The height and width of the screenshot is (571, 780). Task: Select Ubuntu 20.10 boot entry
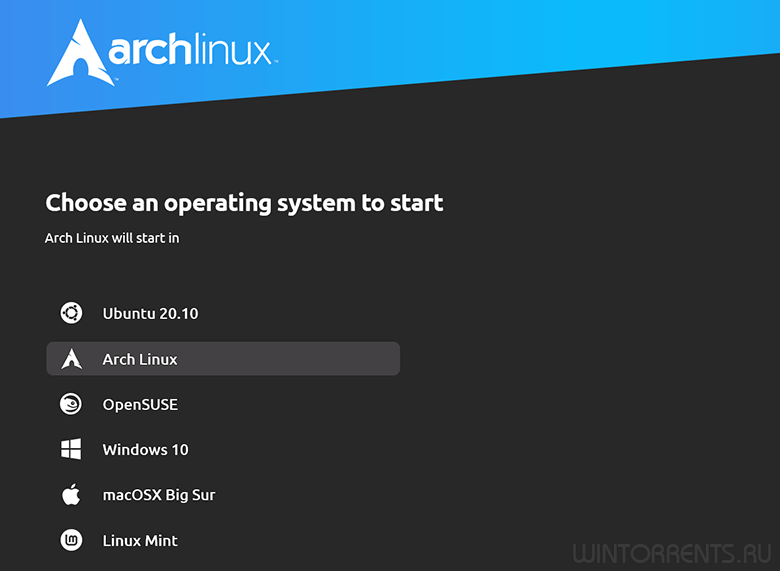pyautogui.click(x=150, y=313)
